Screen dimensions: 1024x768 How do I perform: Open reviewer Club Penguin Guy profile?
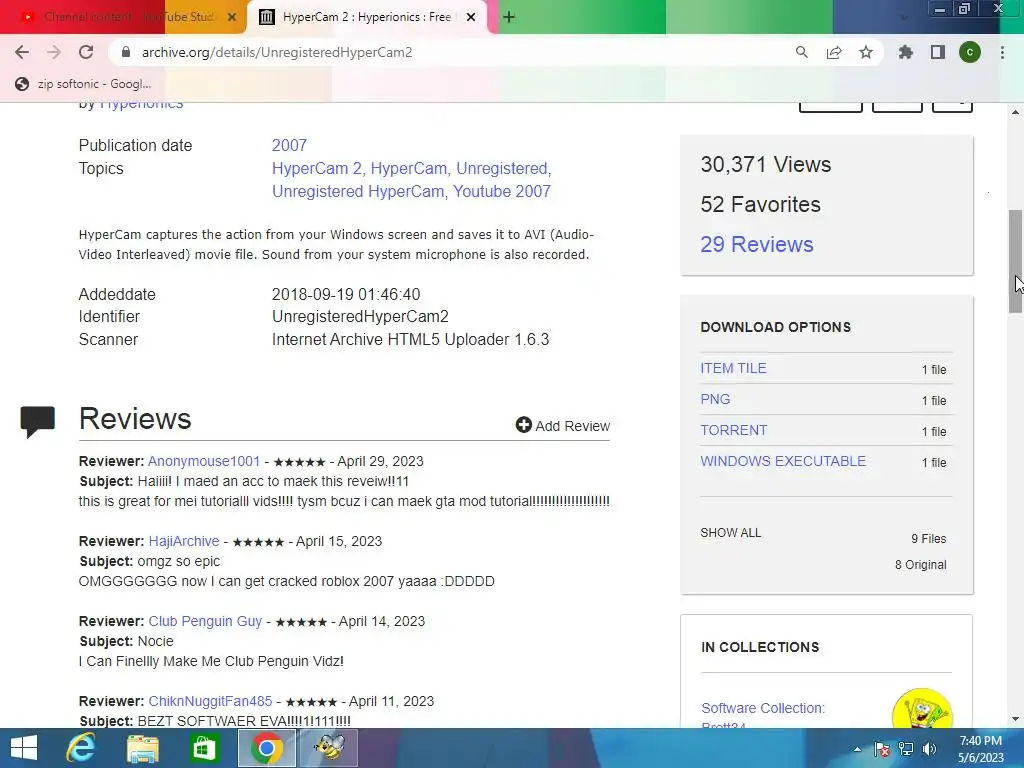(205, 621)
